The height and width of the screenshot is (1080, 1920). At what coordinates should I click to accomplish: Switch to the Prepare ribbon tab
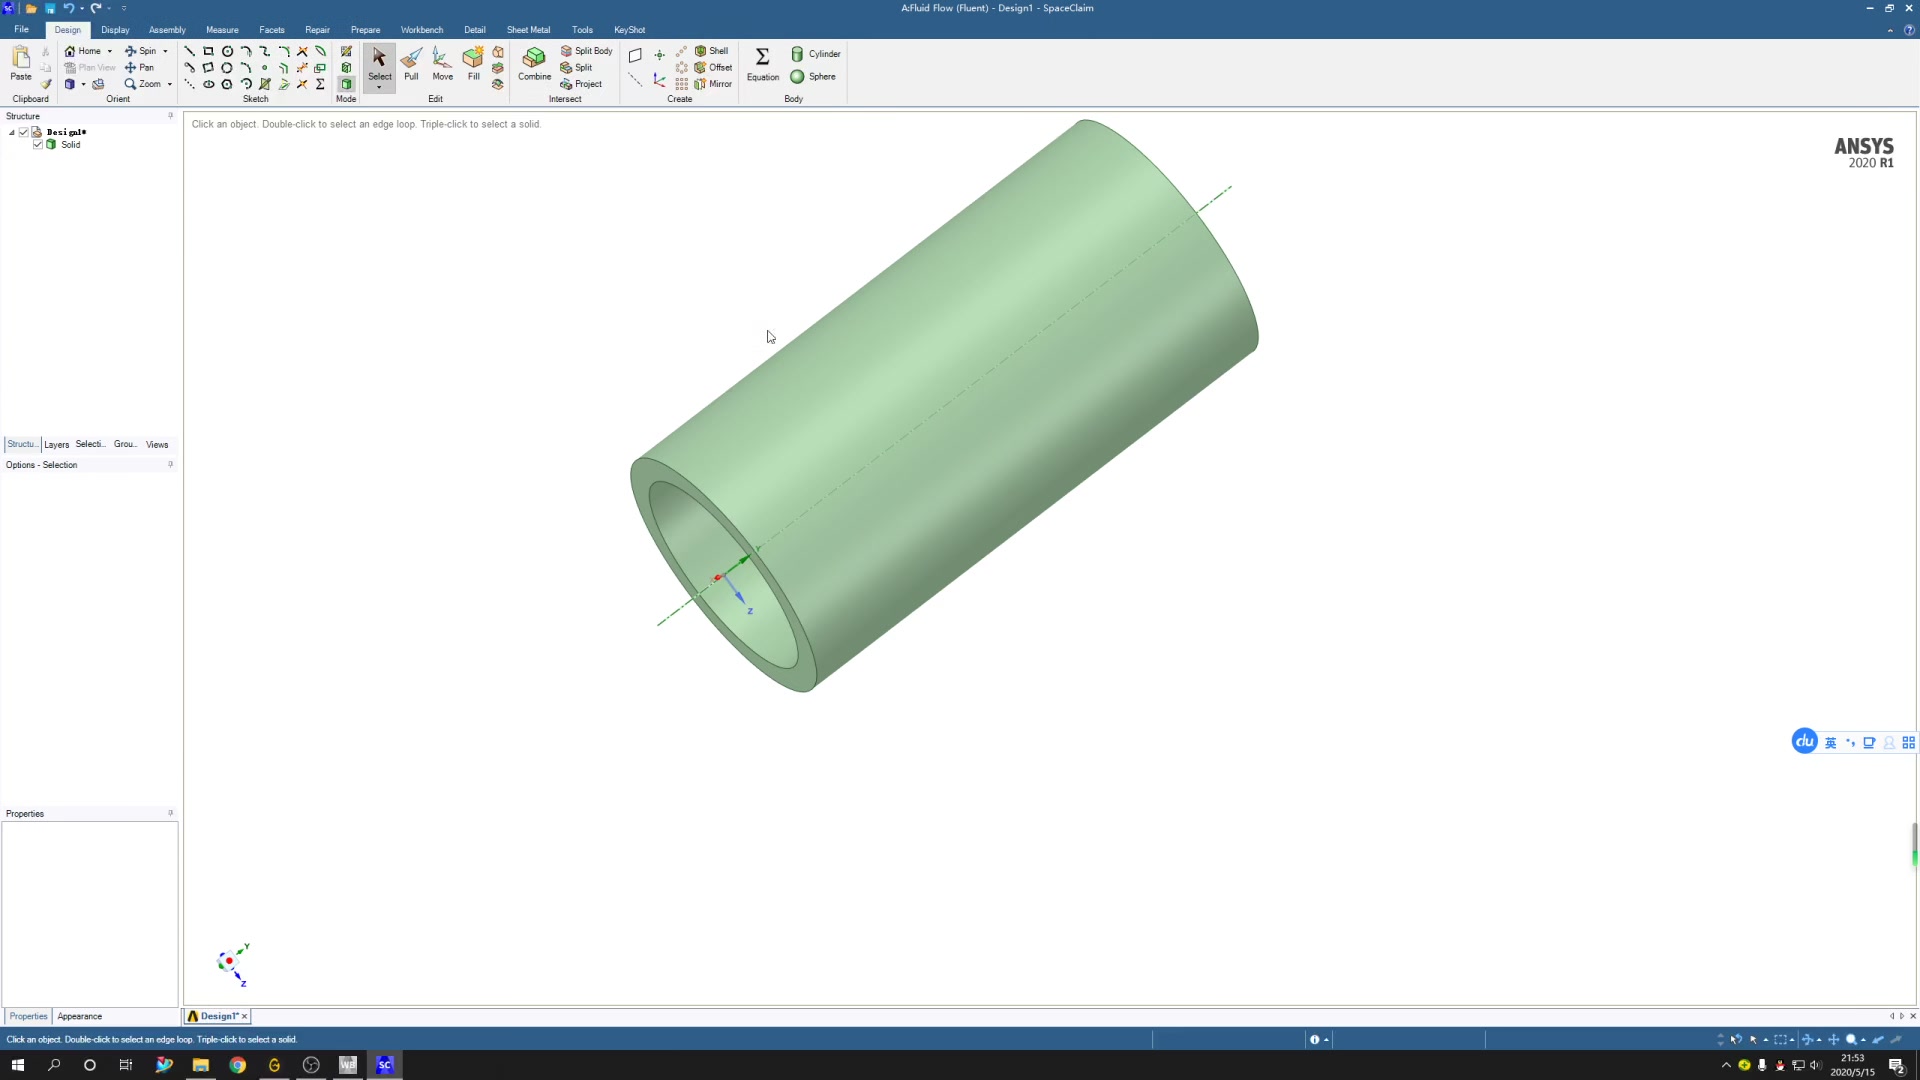tap(365, 30)
